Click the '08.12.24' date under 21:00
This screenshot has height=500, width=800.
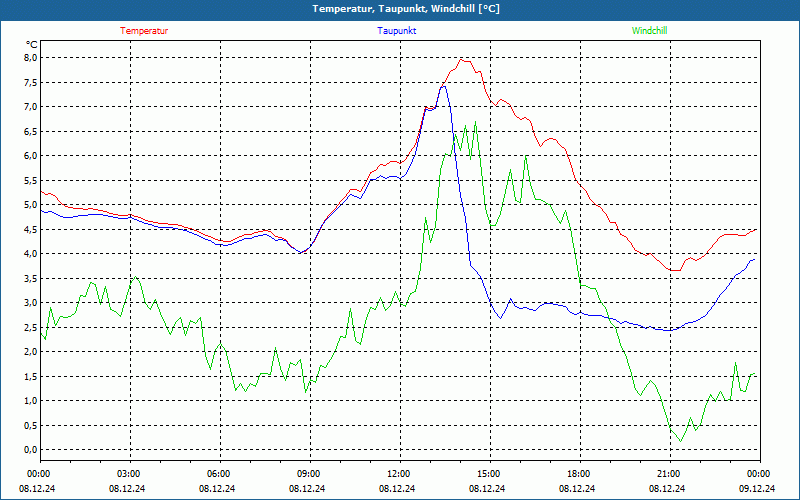(667, 488)
